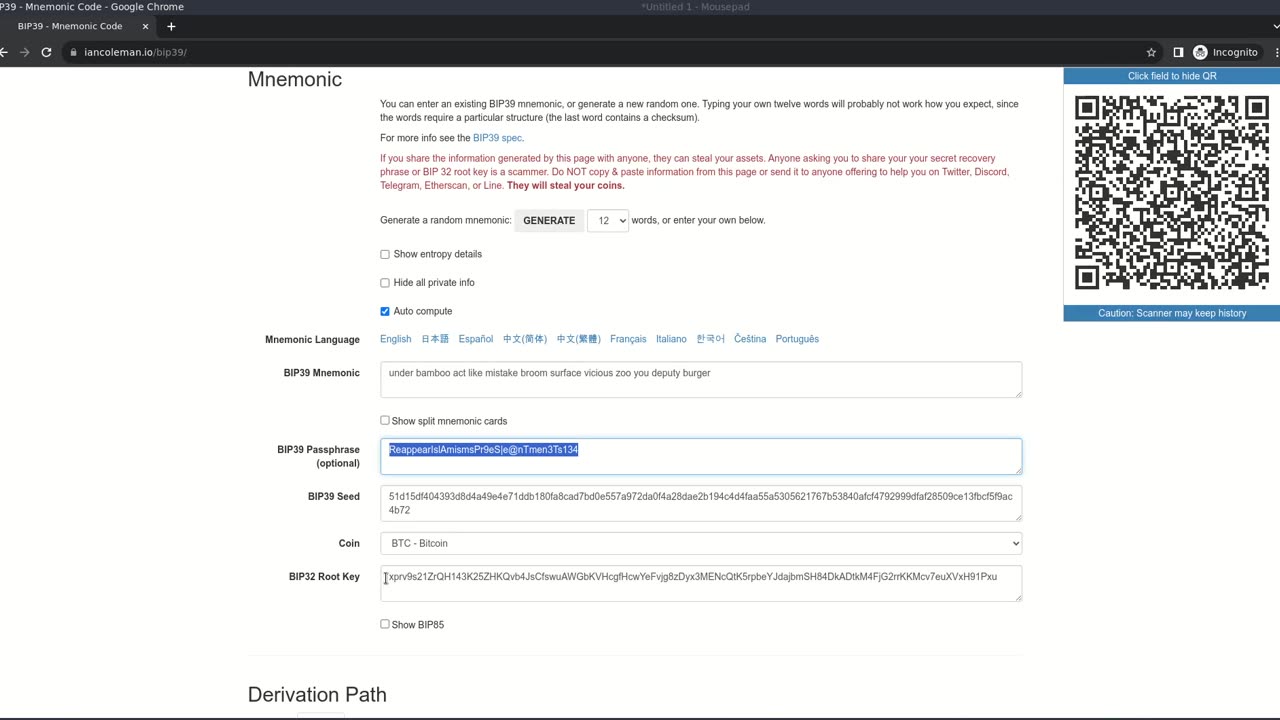Switch mnemonic language to Français
The height and width of the screenshot is (720, 1280).
pos(628,339)
